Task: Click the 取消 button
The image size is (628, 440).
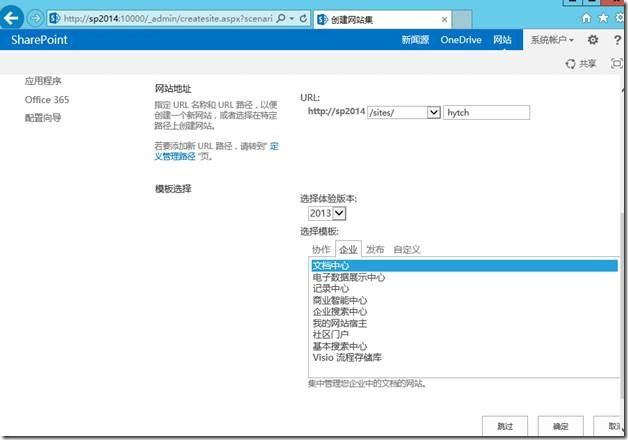Action: point(609,426)
